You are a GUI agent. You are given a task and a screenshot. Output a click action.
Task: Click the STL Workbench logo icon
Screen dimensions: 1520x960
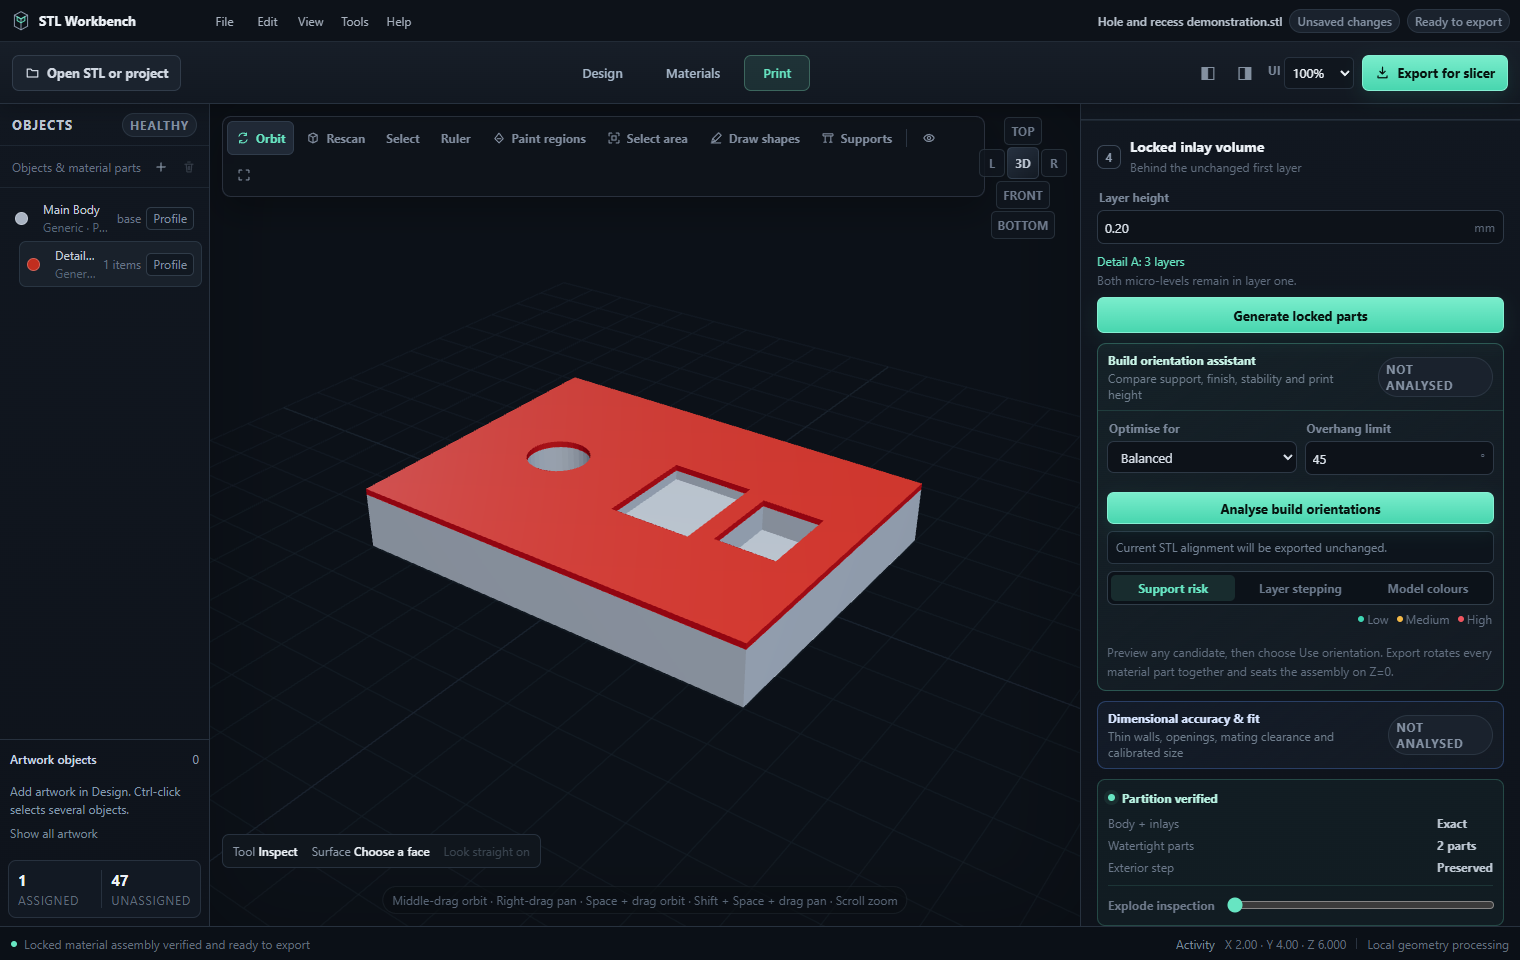tap(20, 21)
